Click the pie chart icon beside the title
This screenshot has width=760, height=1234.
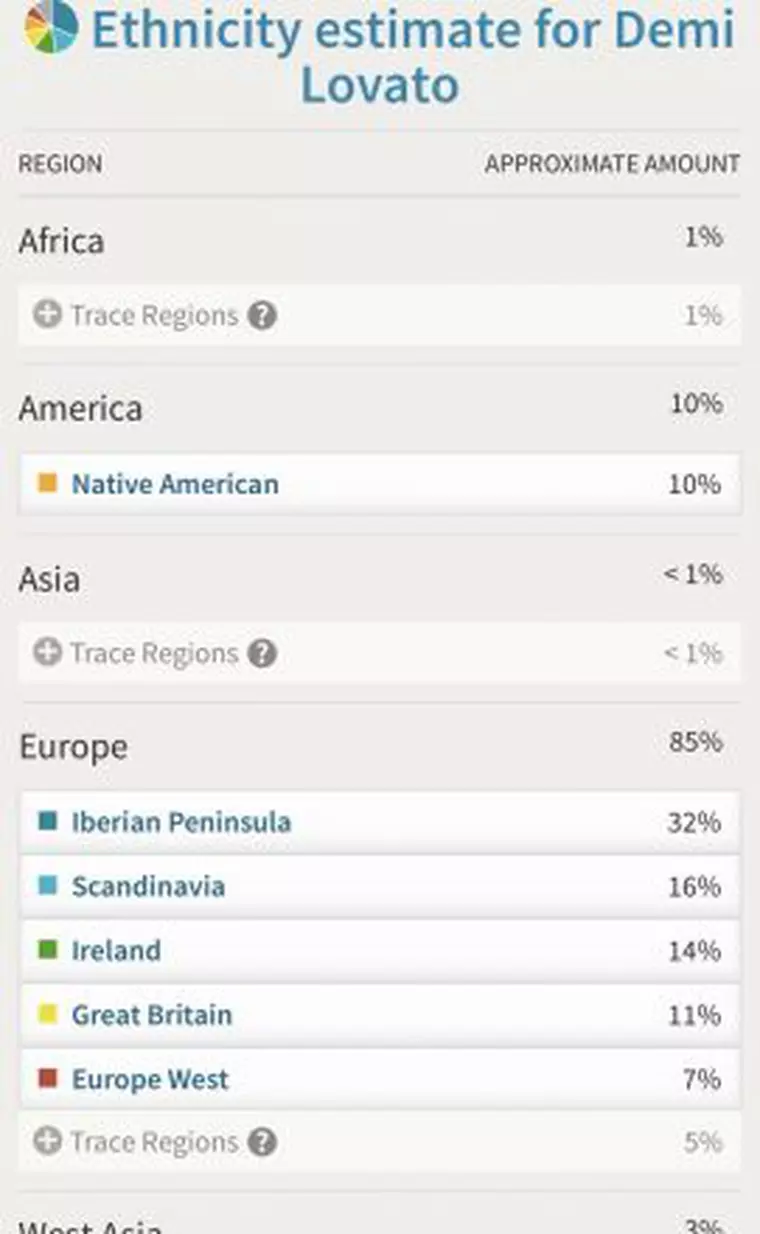[x=51, y=27]
